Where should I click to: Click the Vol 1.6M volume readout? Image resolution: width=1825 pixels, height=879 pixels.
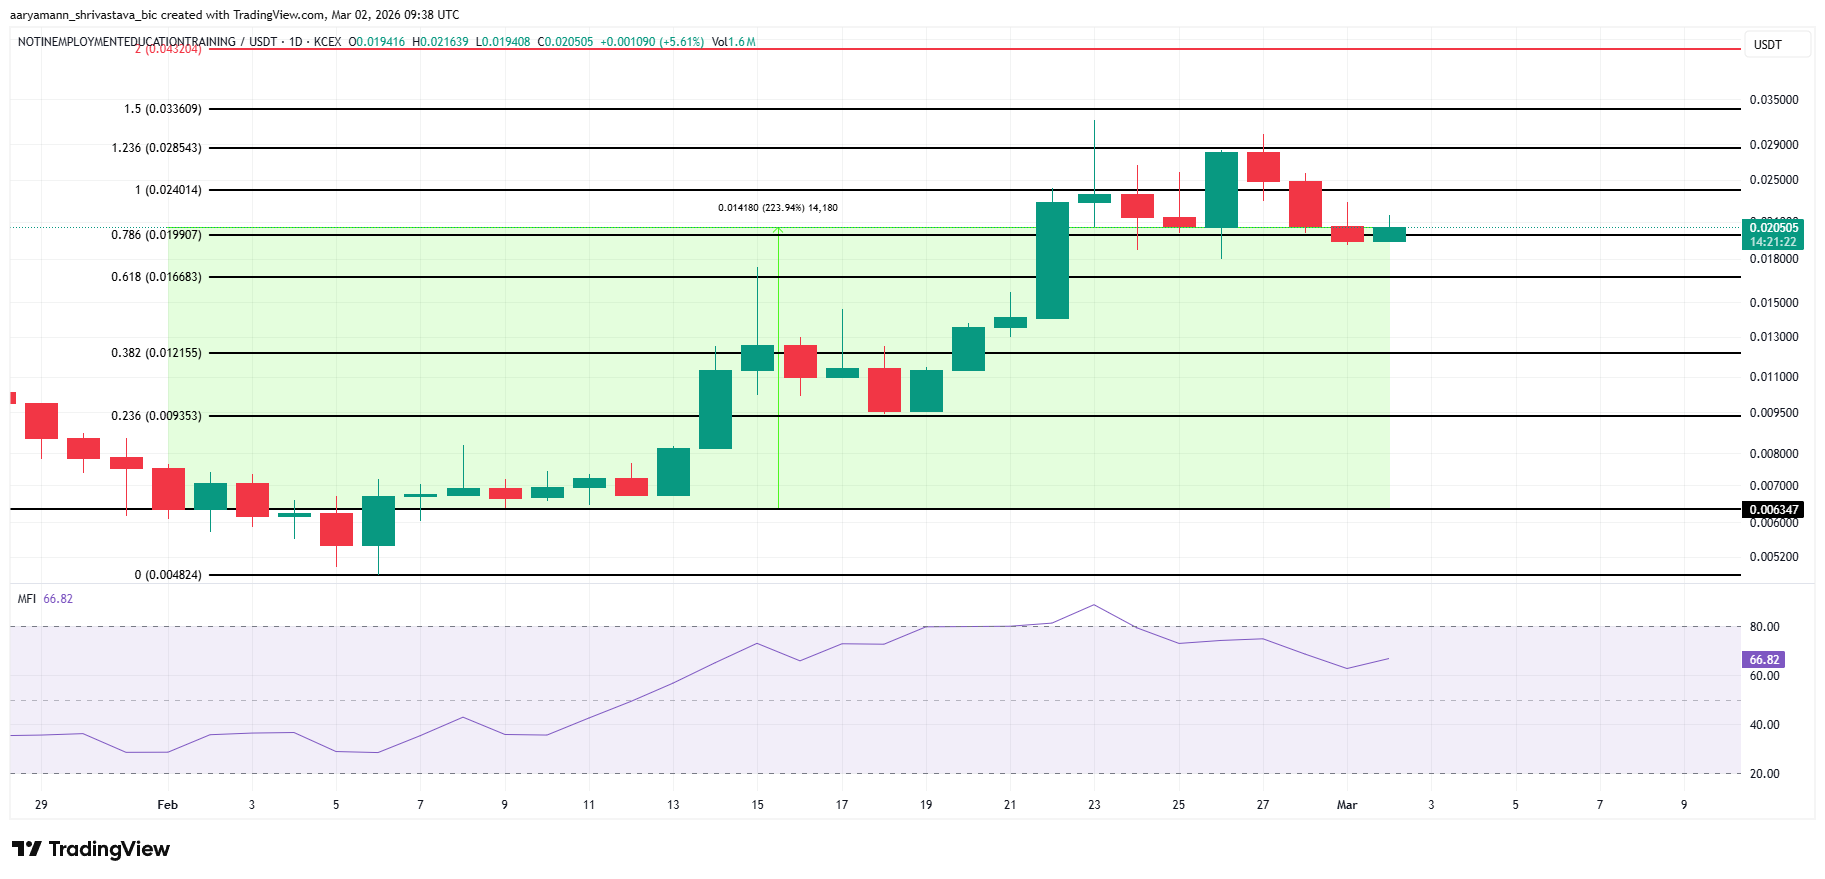pos(733,42)
